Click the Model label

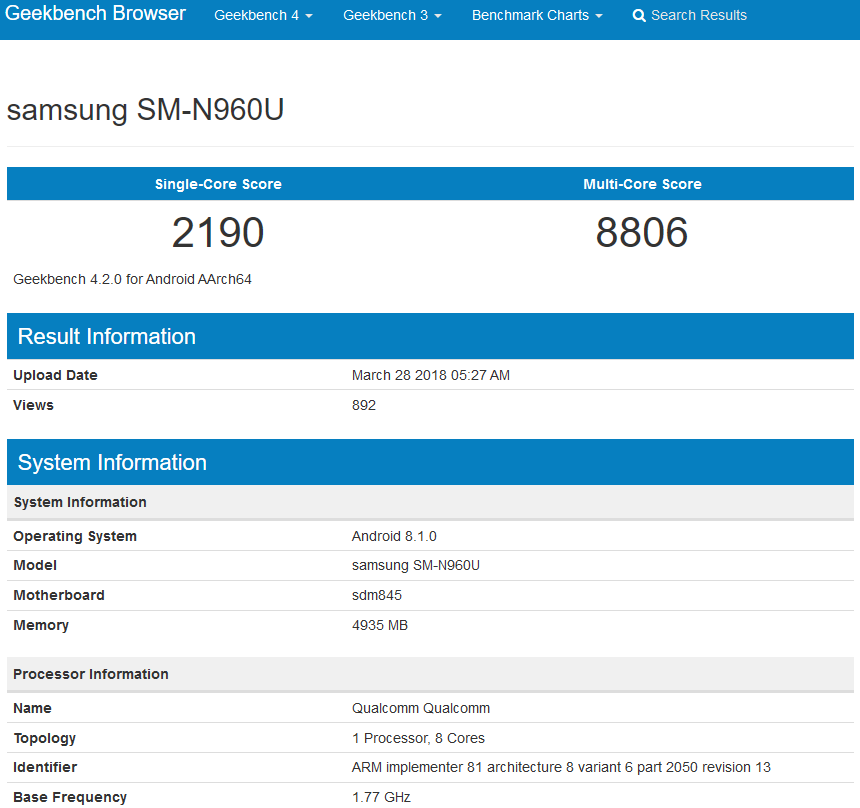pyautogui.click(x=35, y=566)
